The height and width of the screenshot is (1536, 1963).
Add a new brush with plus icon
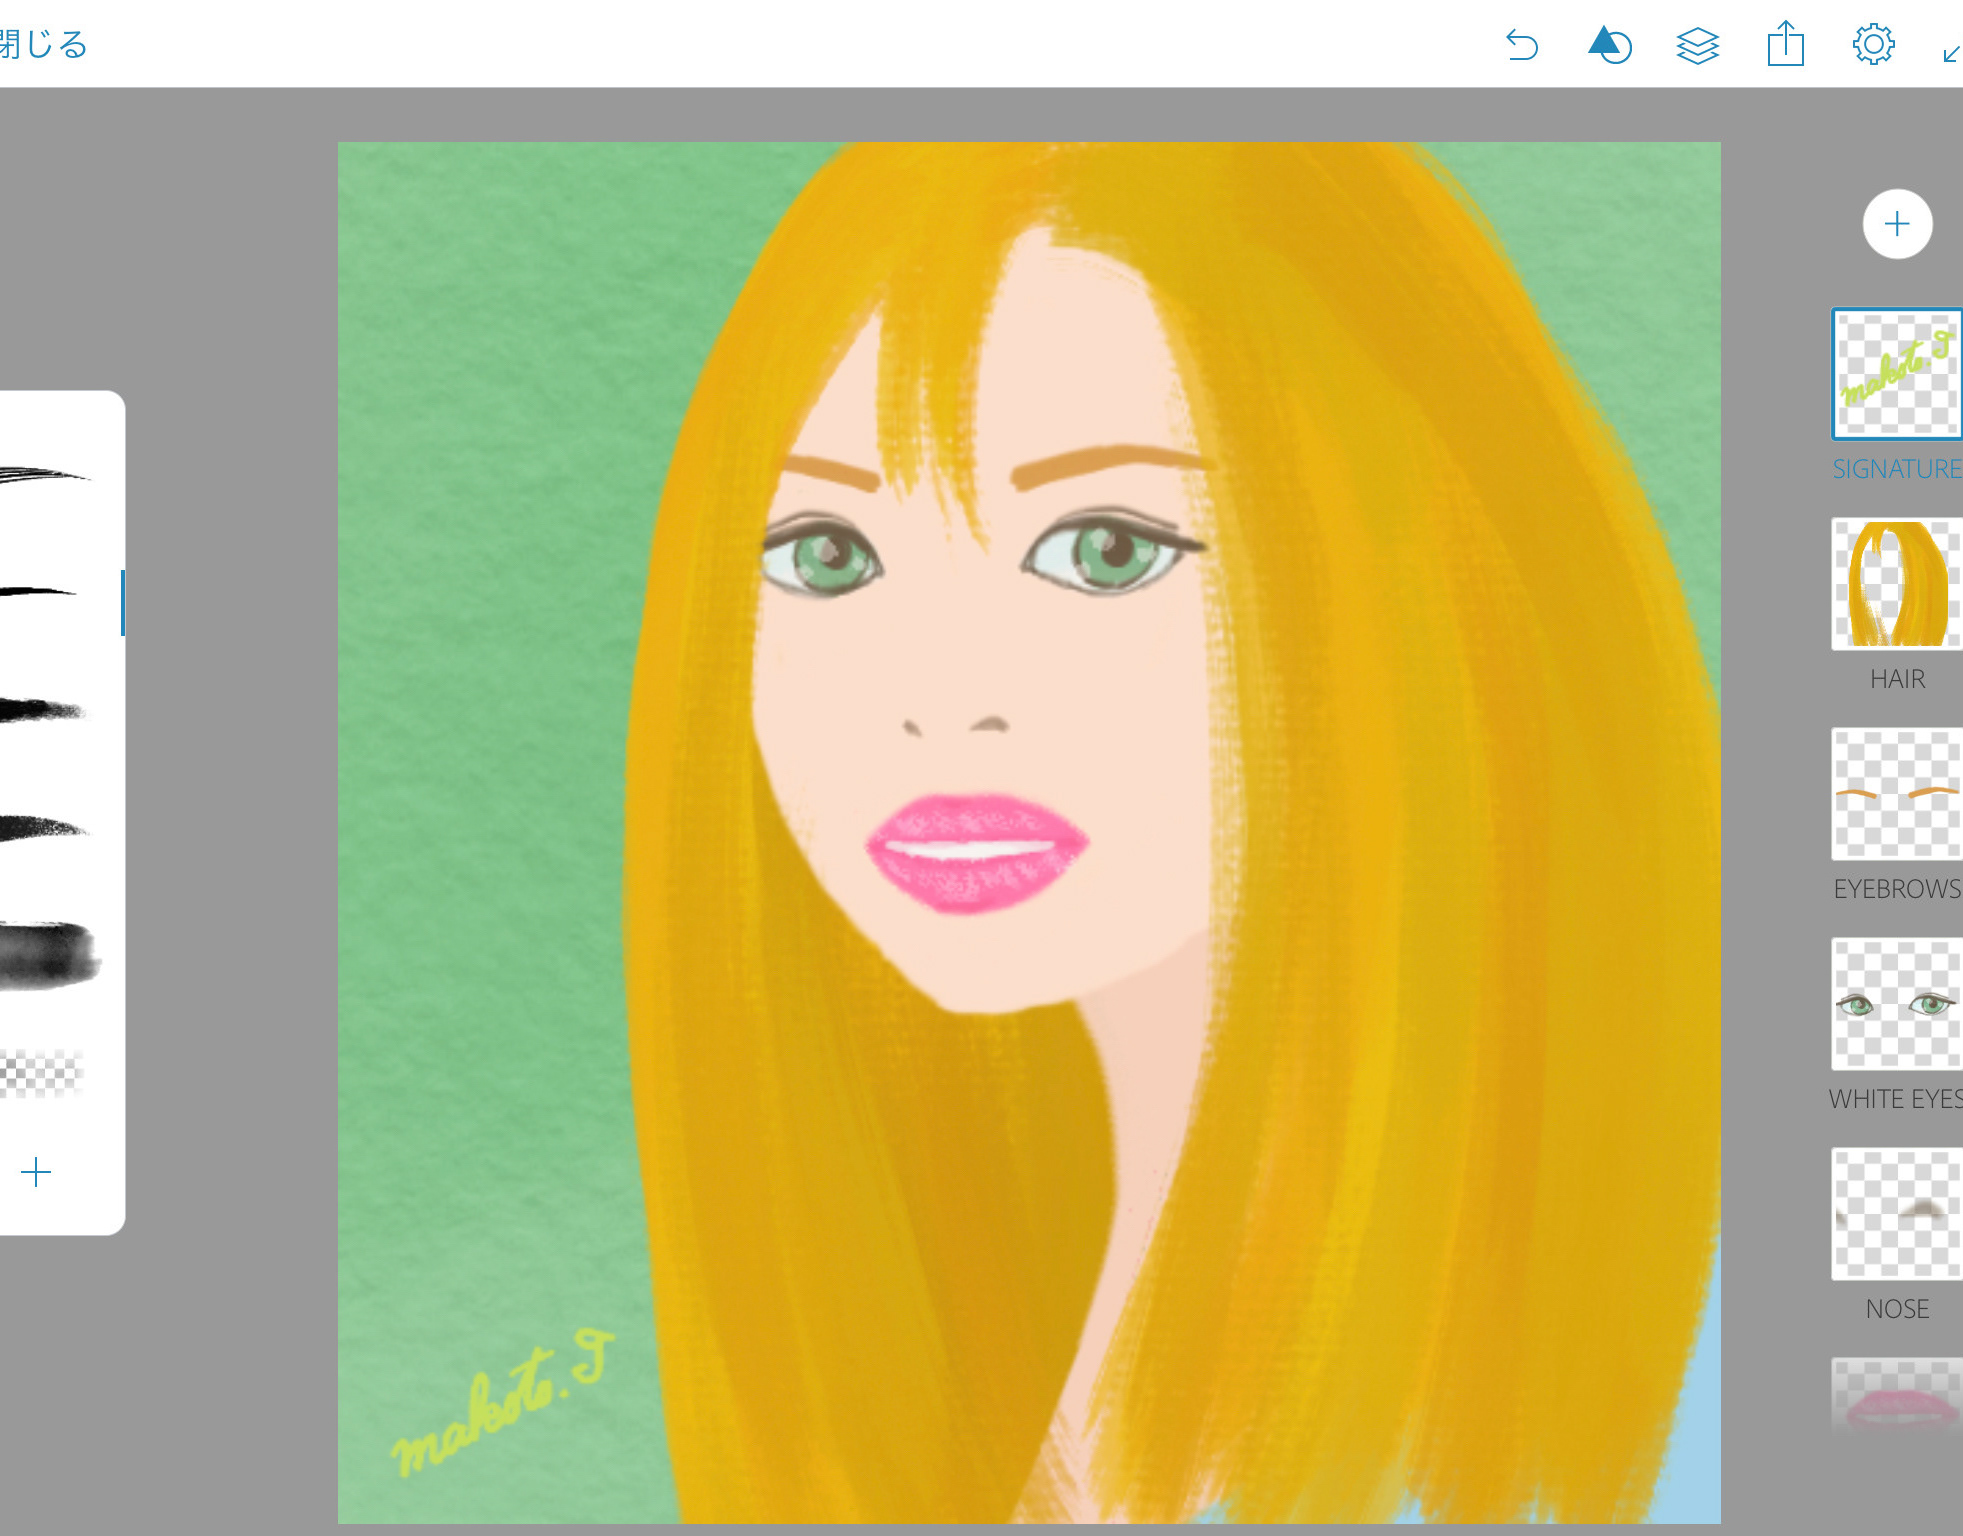tap(36, 1172)
